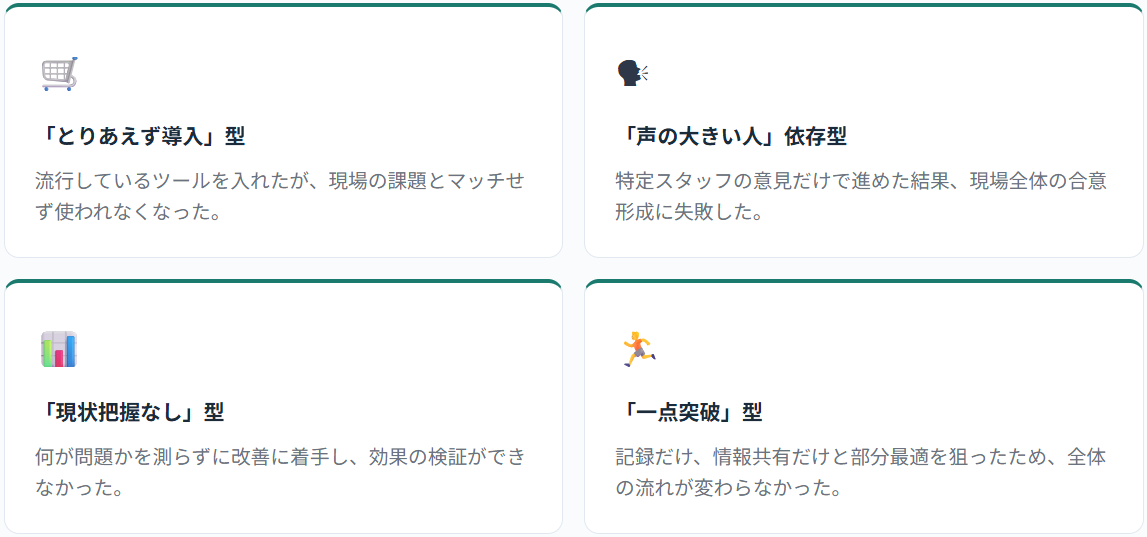Select the 「声の大きい人」依存型 heading
Viewport: 1147px width, 537px height.
[x=731, y=136]
